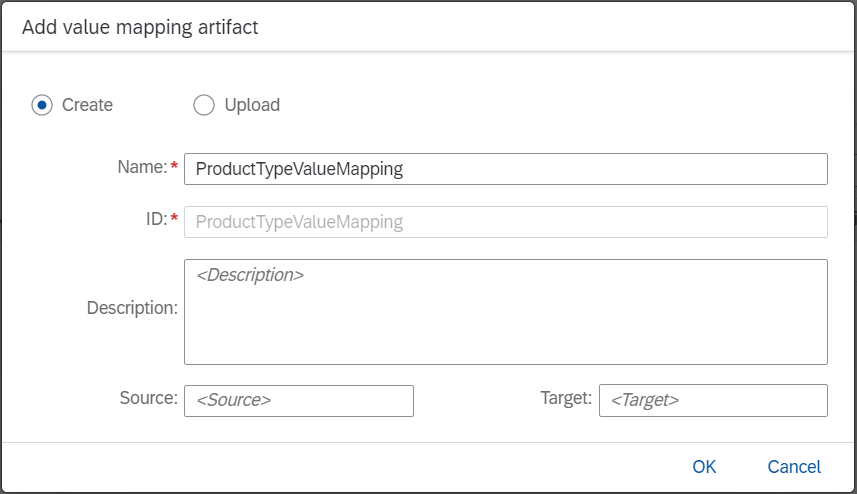The image size is (857, 494).
Task: Focus the Target input field
Action: pyautogui.click(x=713, y=401)
